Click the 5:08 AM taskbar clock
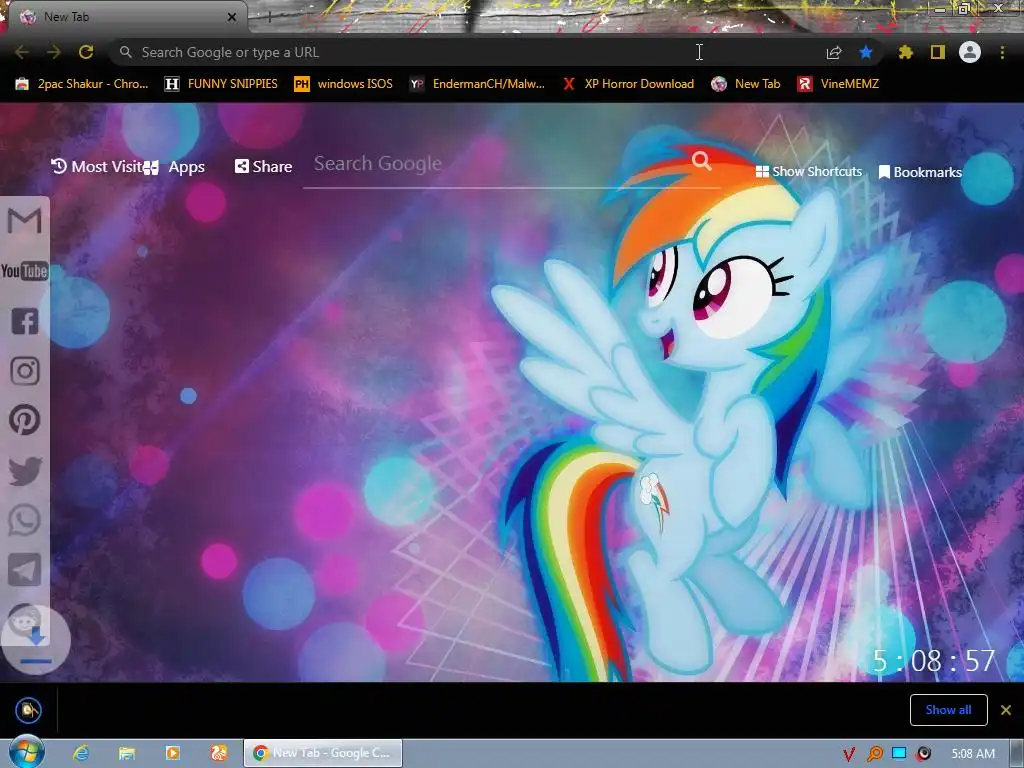Viewport: 1024px width, 768px height. coord(973,754)
